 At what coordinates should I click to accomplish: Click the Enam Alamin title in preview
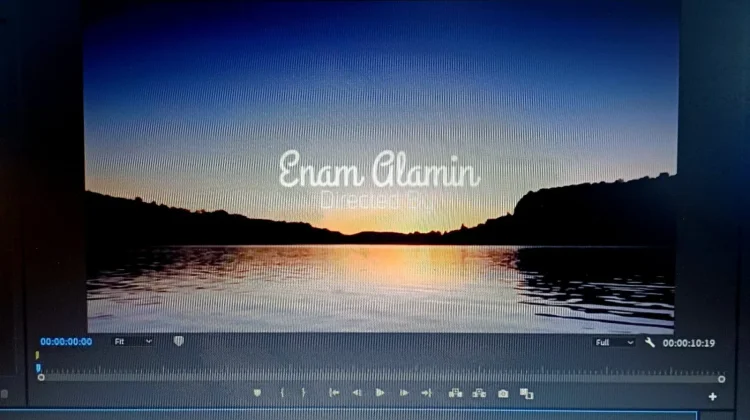[x=379, y=169]
